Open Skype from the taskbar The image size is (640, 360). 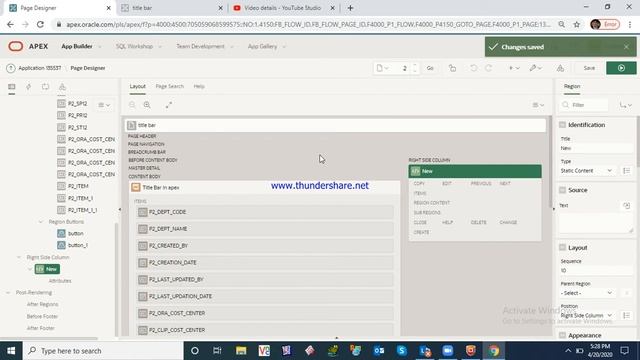point(402,351)
